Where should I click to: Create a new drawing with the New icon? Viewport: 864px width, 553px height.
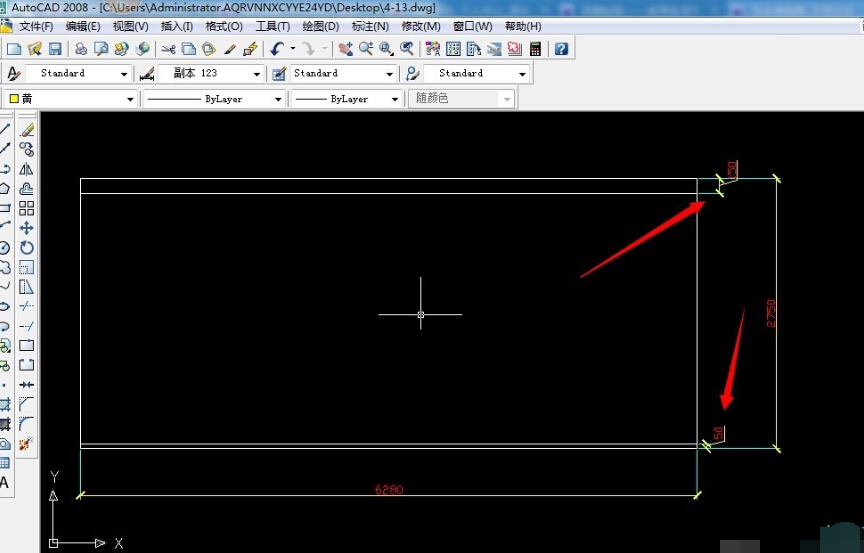click(14, 49)
